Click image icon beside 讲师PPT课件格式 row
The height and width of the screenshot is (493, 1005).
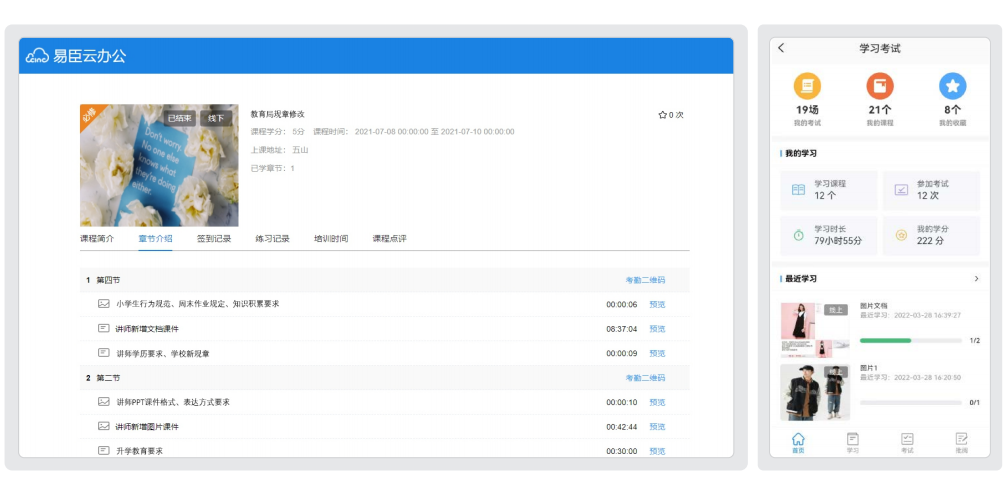tap(104, 402)
